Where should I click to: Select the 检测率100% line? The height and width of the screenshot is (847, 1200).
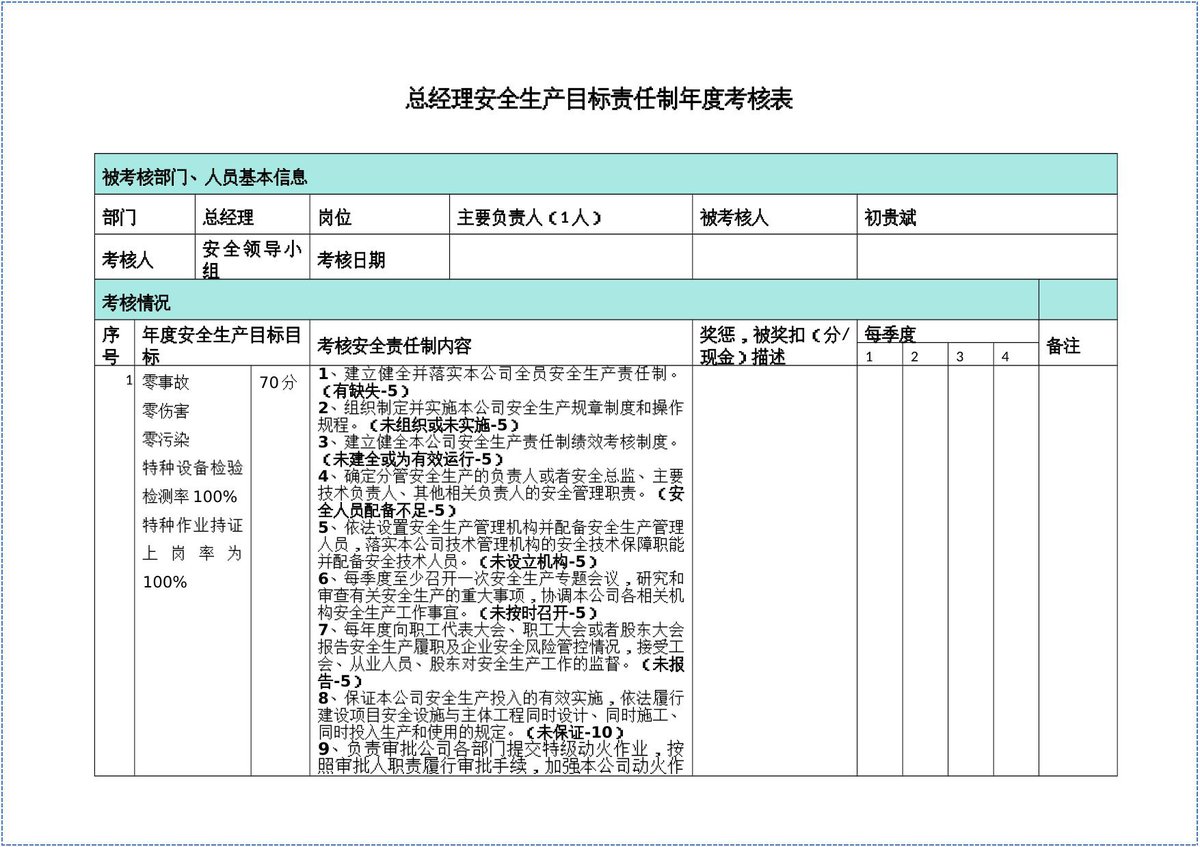tap(190, 496)
